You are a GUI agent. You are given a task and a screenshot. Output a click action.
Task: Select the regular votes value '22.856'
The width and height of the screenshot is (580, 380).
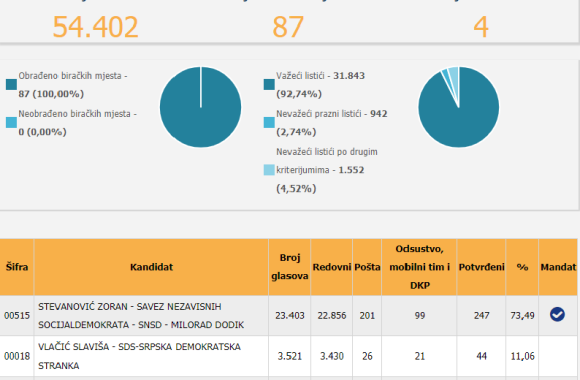(332, 316)
